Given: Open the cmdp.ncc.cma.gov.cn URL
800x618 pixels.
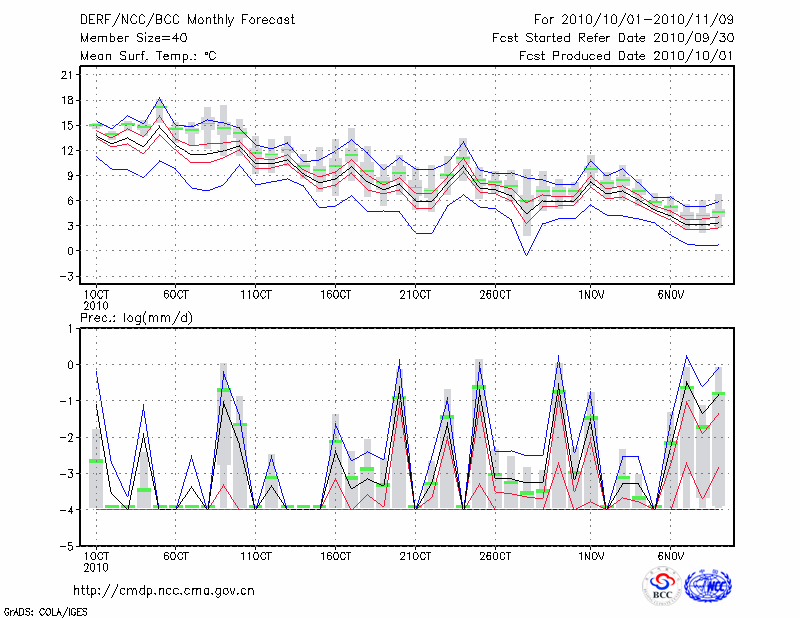Looking at the screenshot, I should click(x=164, y=590).
